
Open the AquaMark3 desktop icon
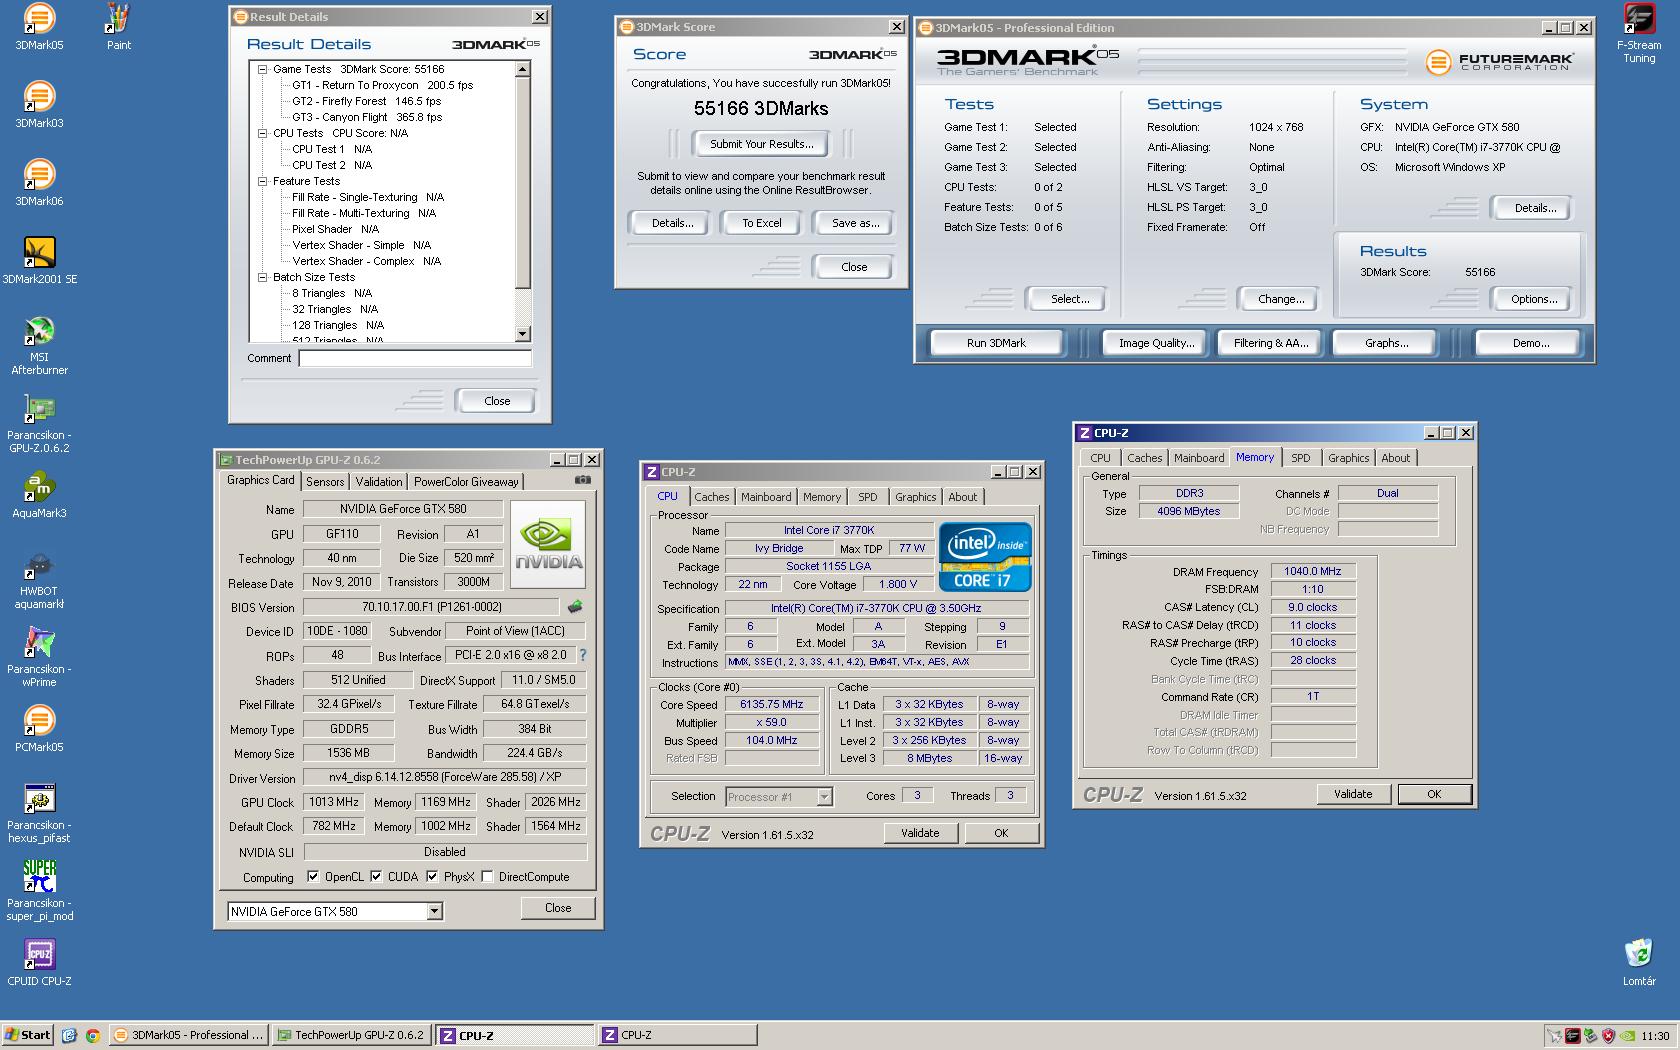[x=39, y=488]
